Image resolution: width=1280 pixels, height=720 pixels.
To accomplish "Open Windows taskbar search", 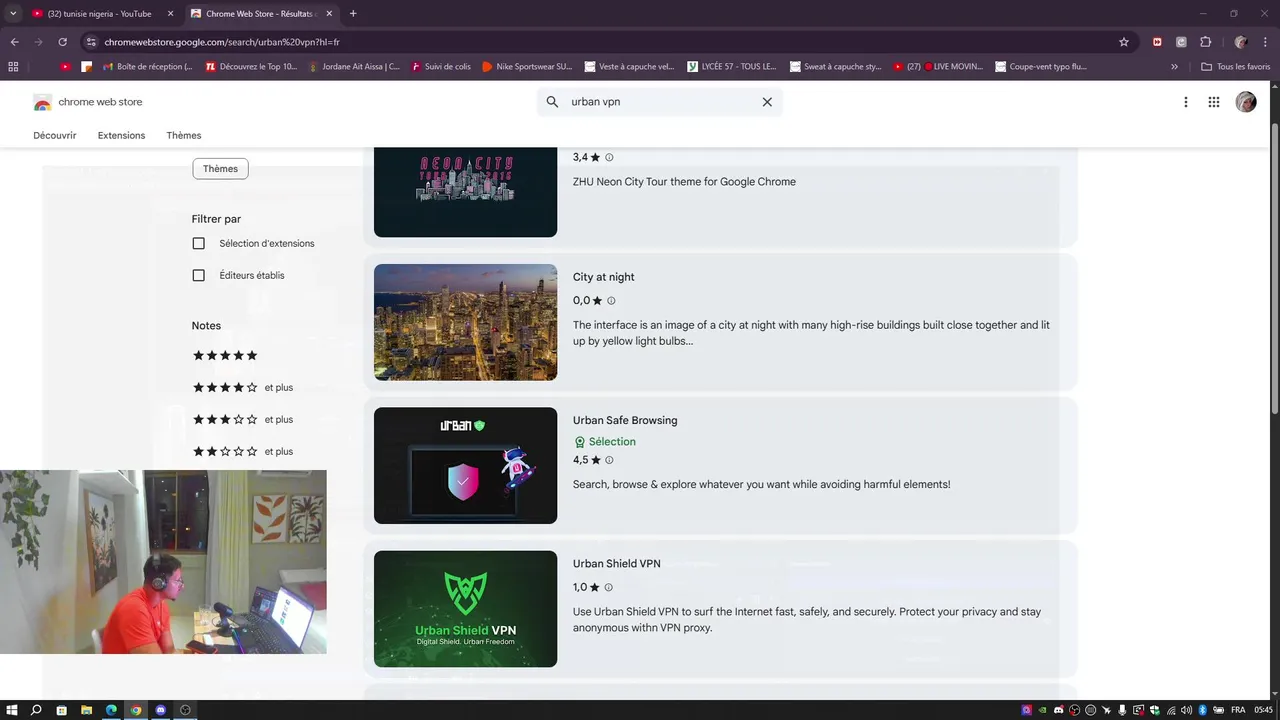I will 36,710.
